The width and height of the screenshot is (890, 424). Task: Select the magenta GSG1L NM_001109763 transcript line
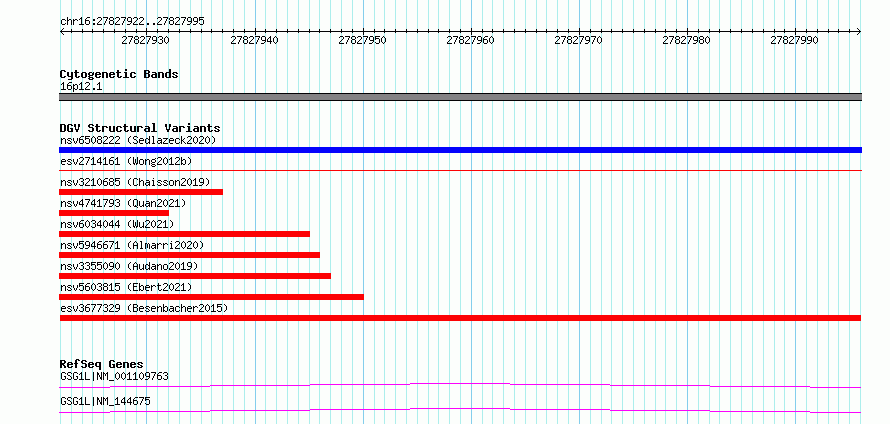460,385
